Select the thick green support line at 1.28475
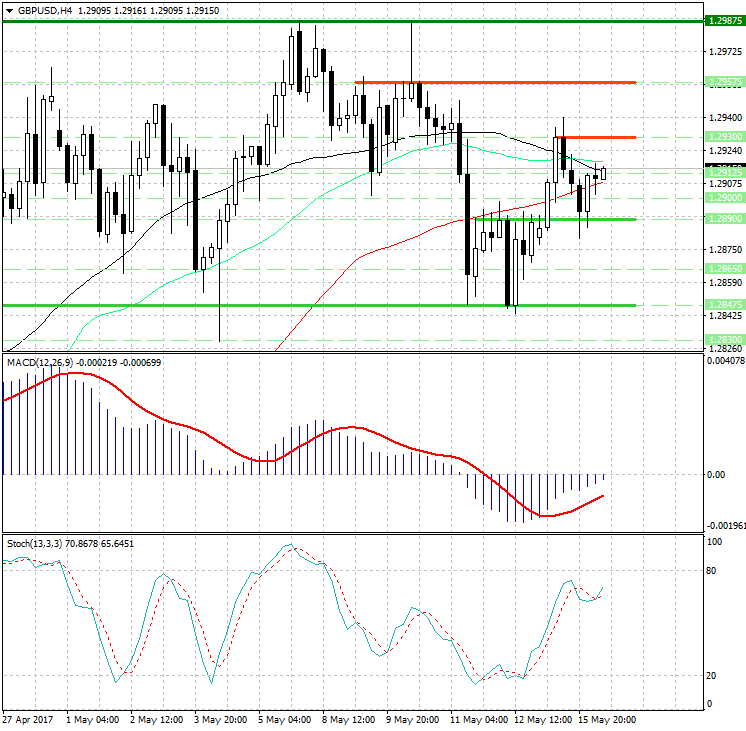The image size is (746, 731). pos(300,305)
